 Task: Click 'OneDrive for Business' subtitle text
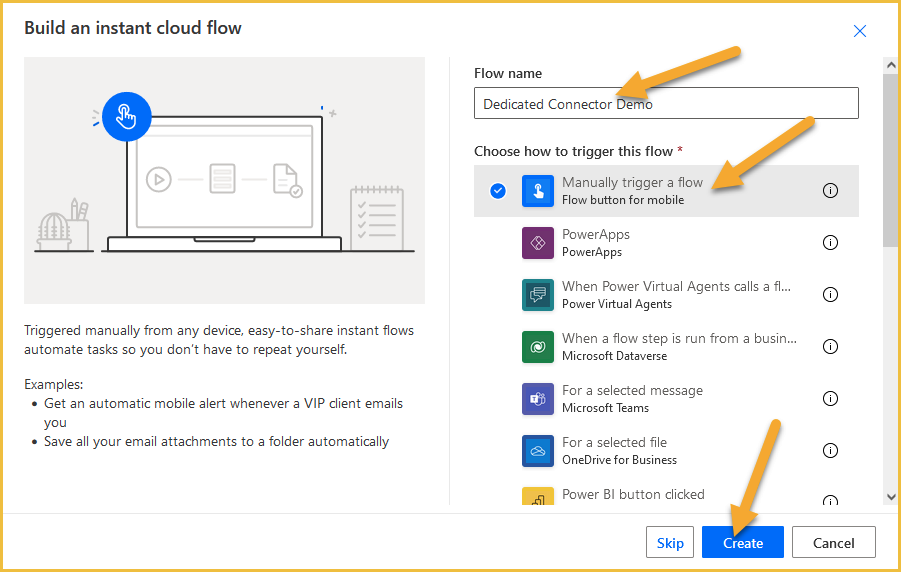pyautogui.click(x=619, y=460)
